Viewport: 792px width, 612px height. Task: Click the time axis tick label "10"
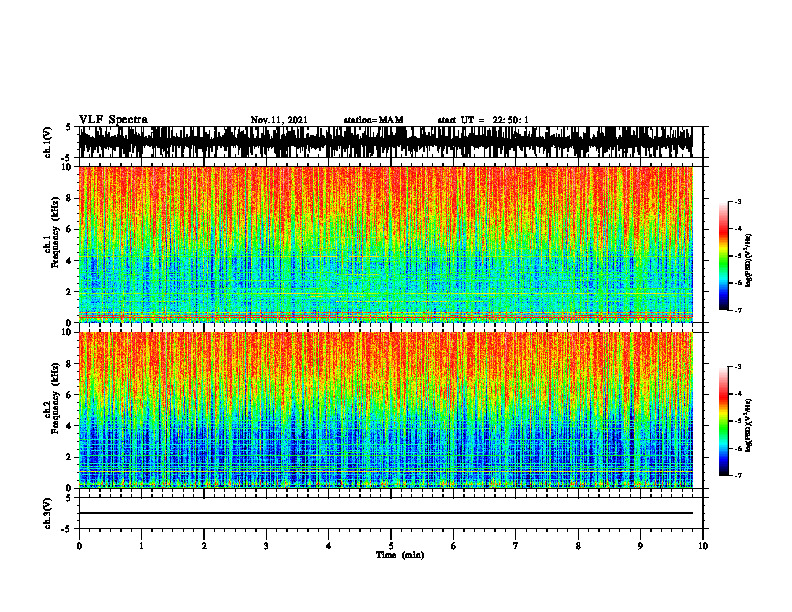click(703, 546)
